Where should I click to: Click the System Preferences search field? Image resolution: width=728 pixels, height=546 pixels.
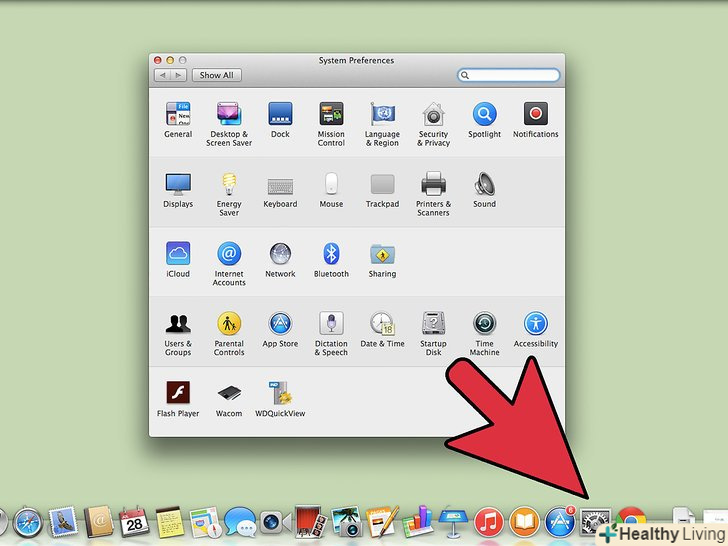point(507,75)
